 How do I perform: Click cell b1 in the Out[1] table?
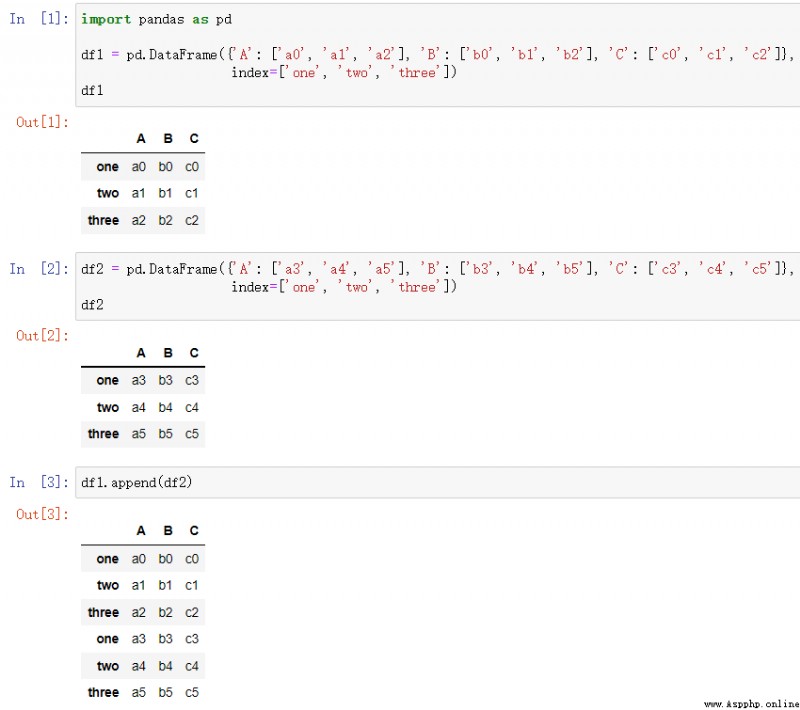(165, 193)
